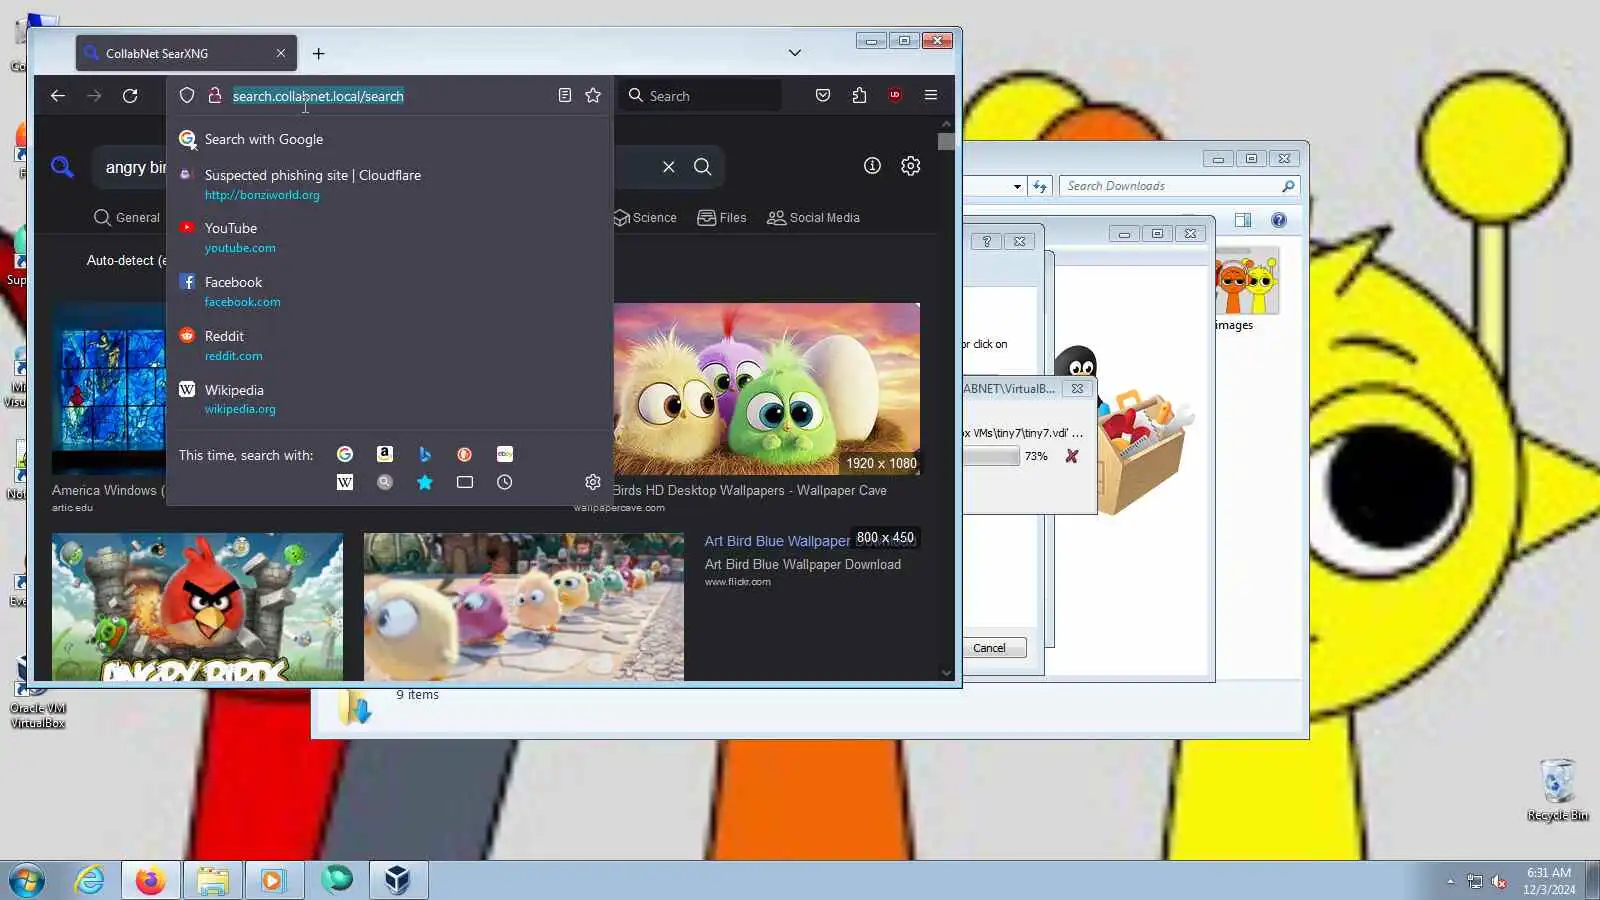Pick the Facebook suggestion

coord(389,292)
